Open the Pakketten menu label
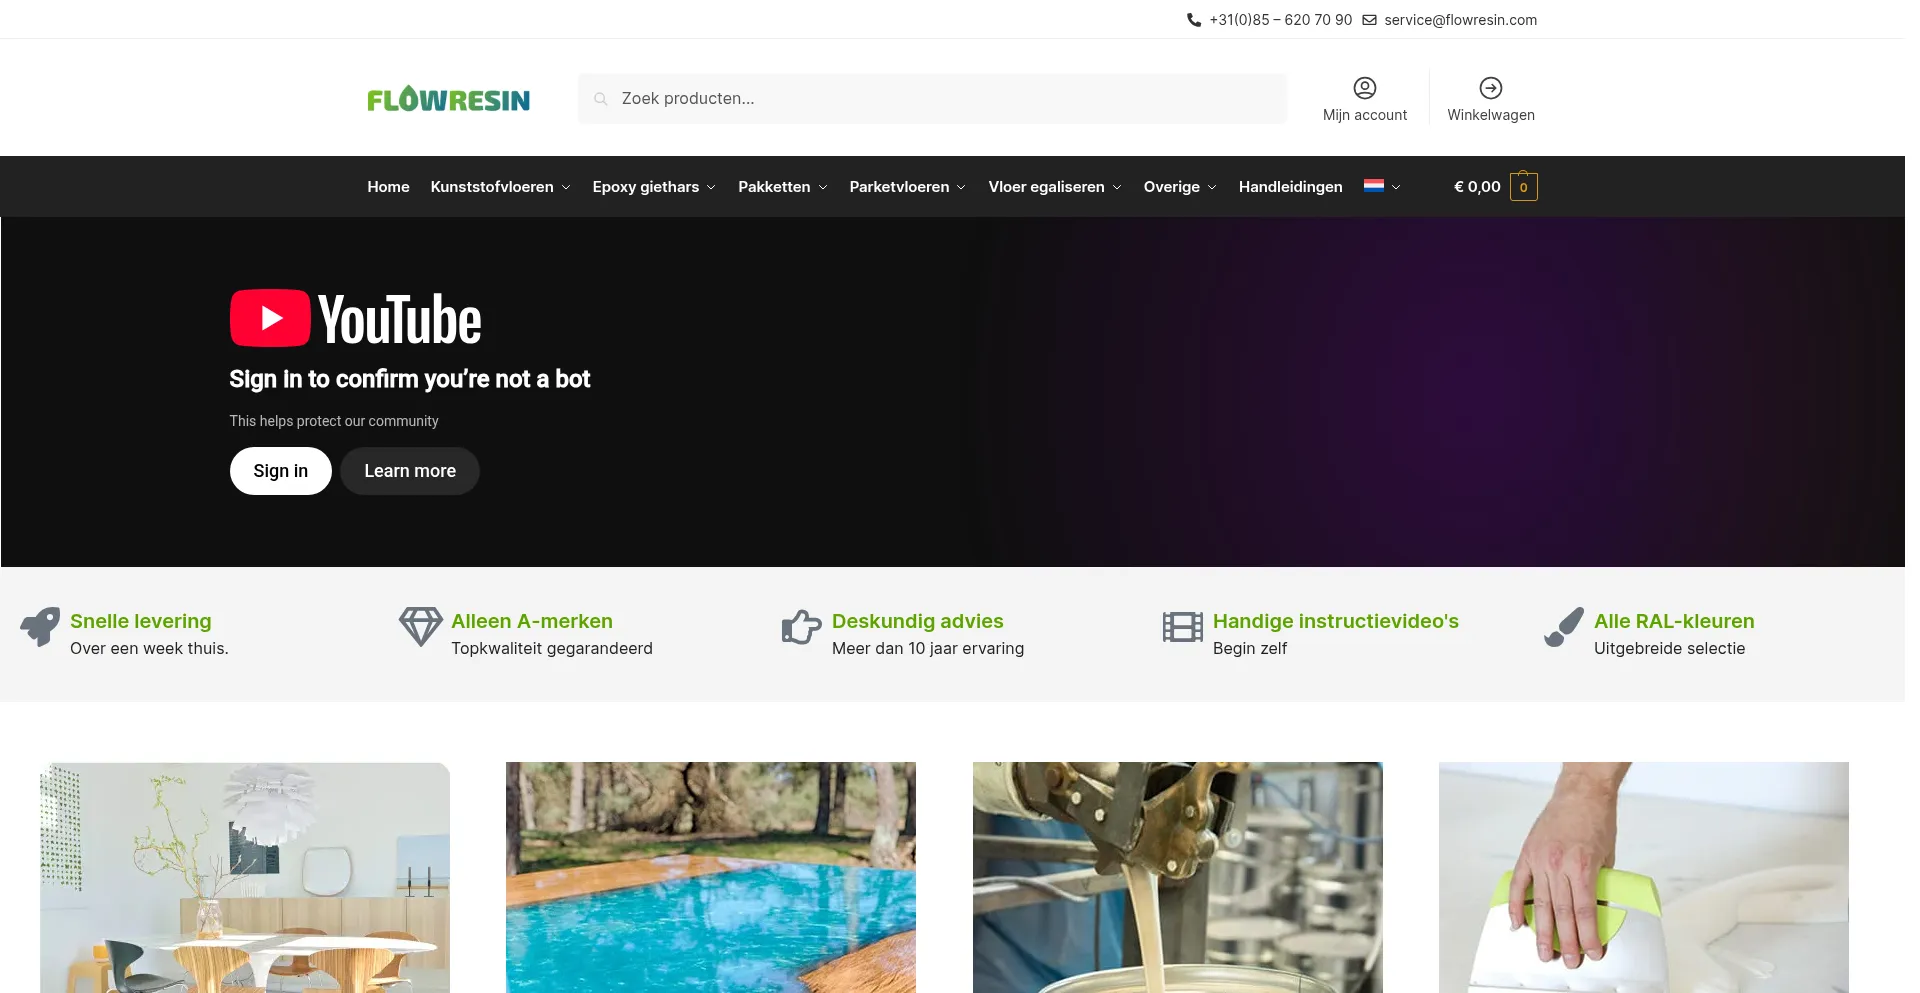Screen dimensions: 1920x993 pos(774,186)
